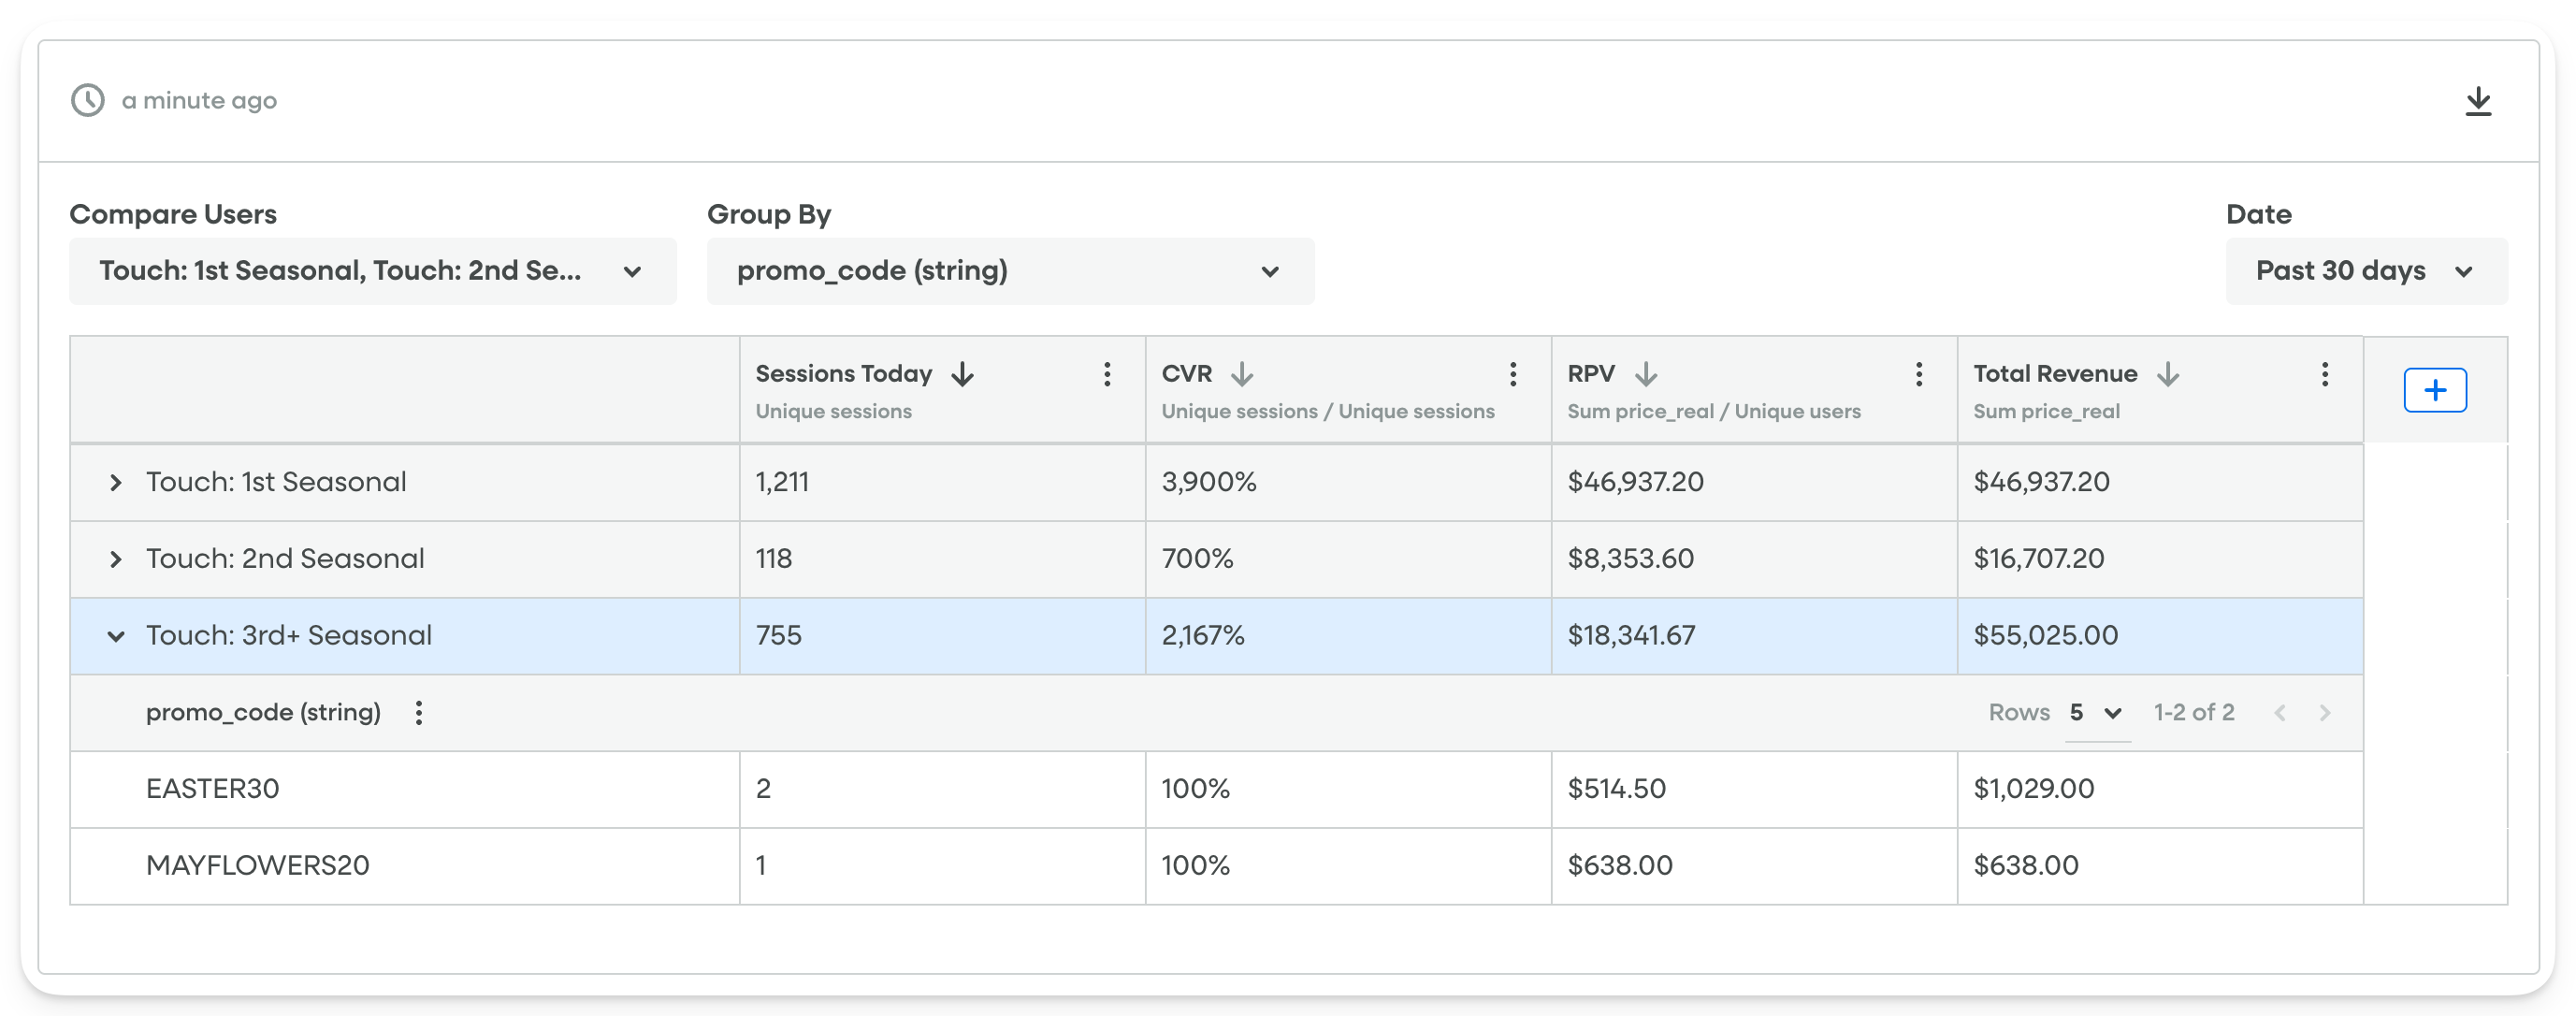Select the EASTER30 promo code row
The height and width of the screenshot is (1016, 2576).
tap(212, 789)
